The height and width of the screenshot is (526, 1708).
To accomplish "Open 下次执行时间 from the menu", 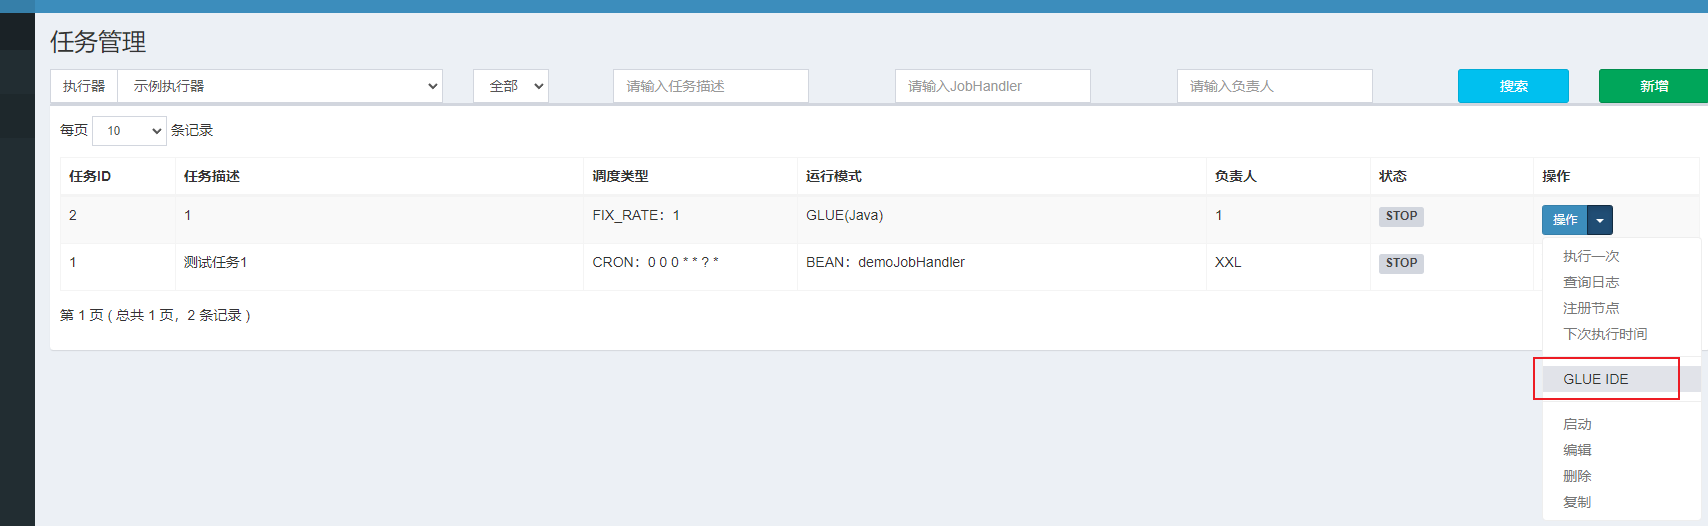I will coord(1605,334).
